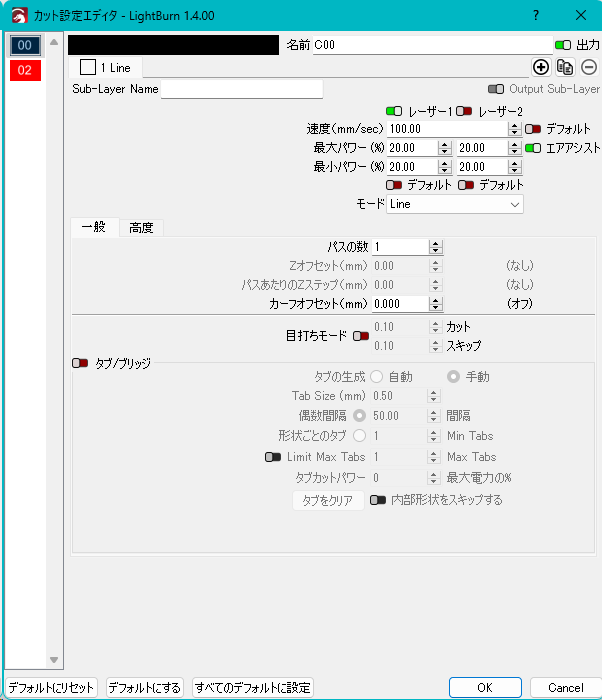Click the パスの数 value field
602x700 pixels.
pyautogui.click(x=400, y=247)
